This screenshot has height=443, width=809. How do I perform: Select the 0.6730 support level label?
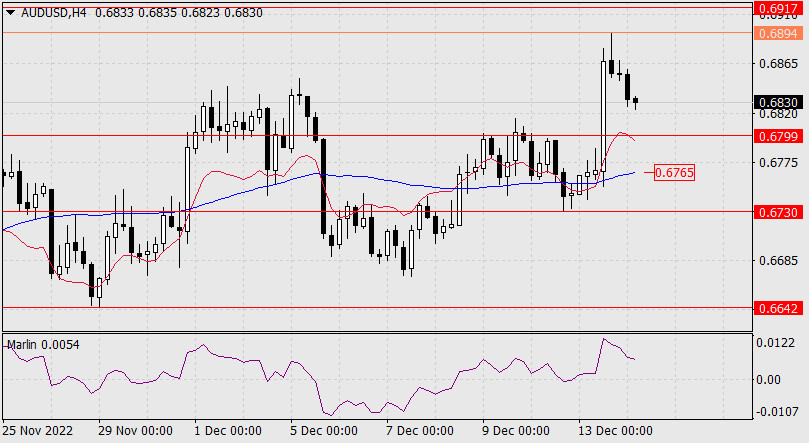click(779, 212)
